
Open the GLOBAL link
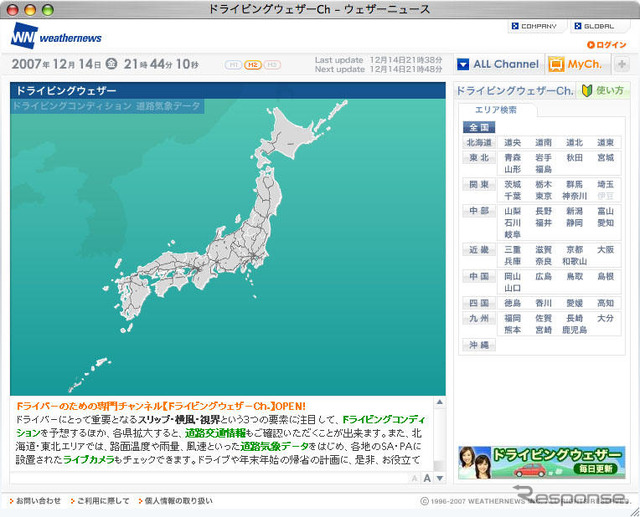[x=595, y=26]
